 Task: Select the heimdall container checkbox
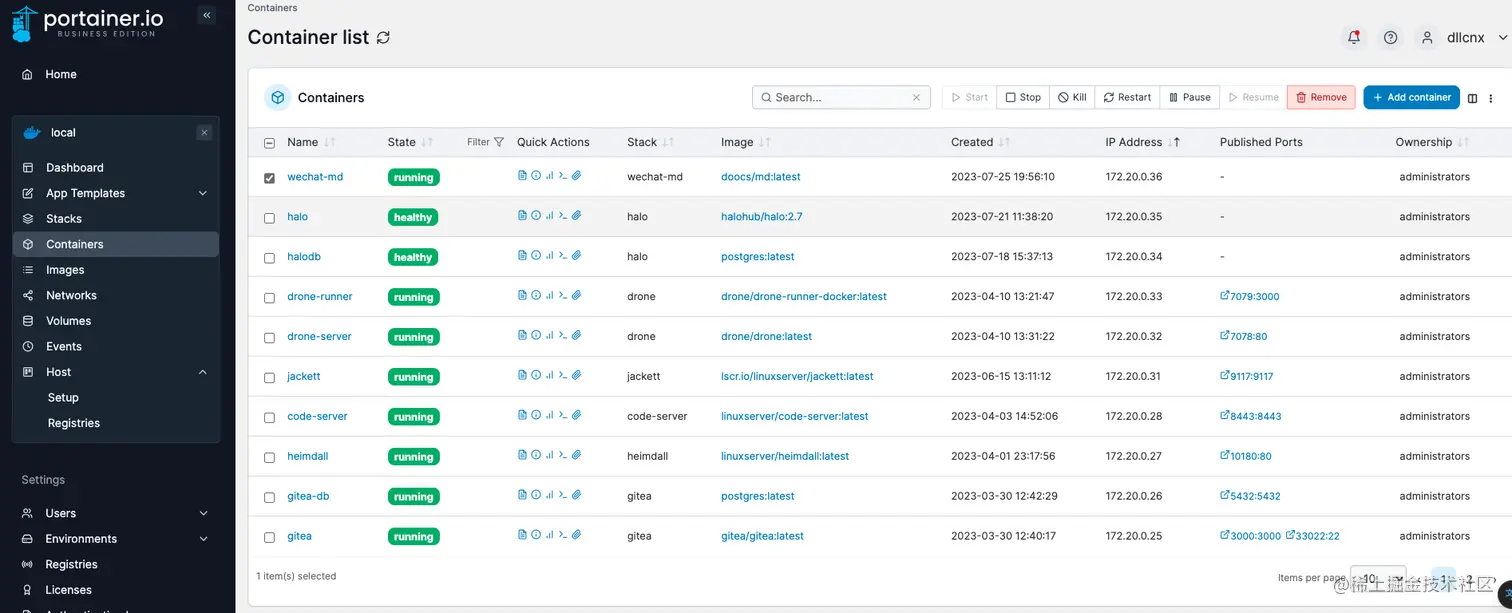(269, 458)
